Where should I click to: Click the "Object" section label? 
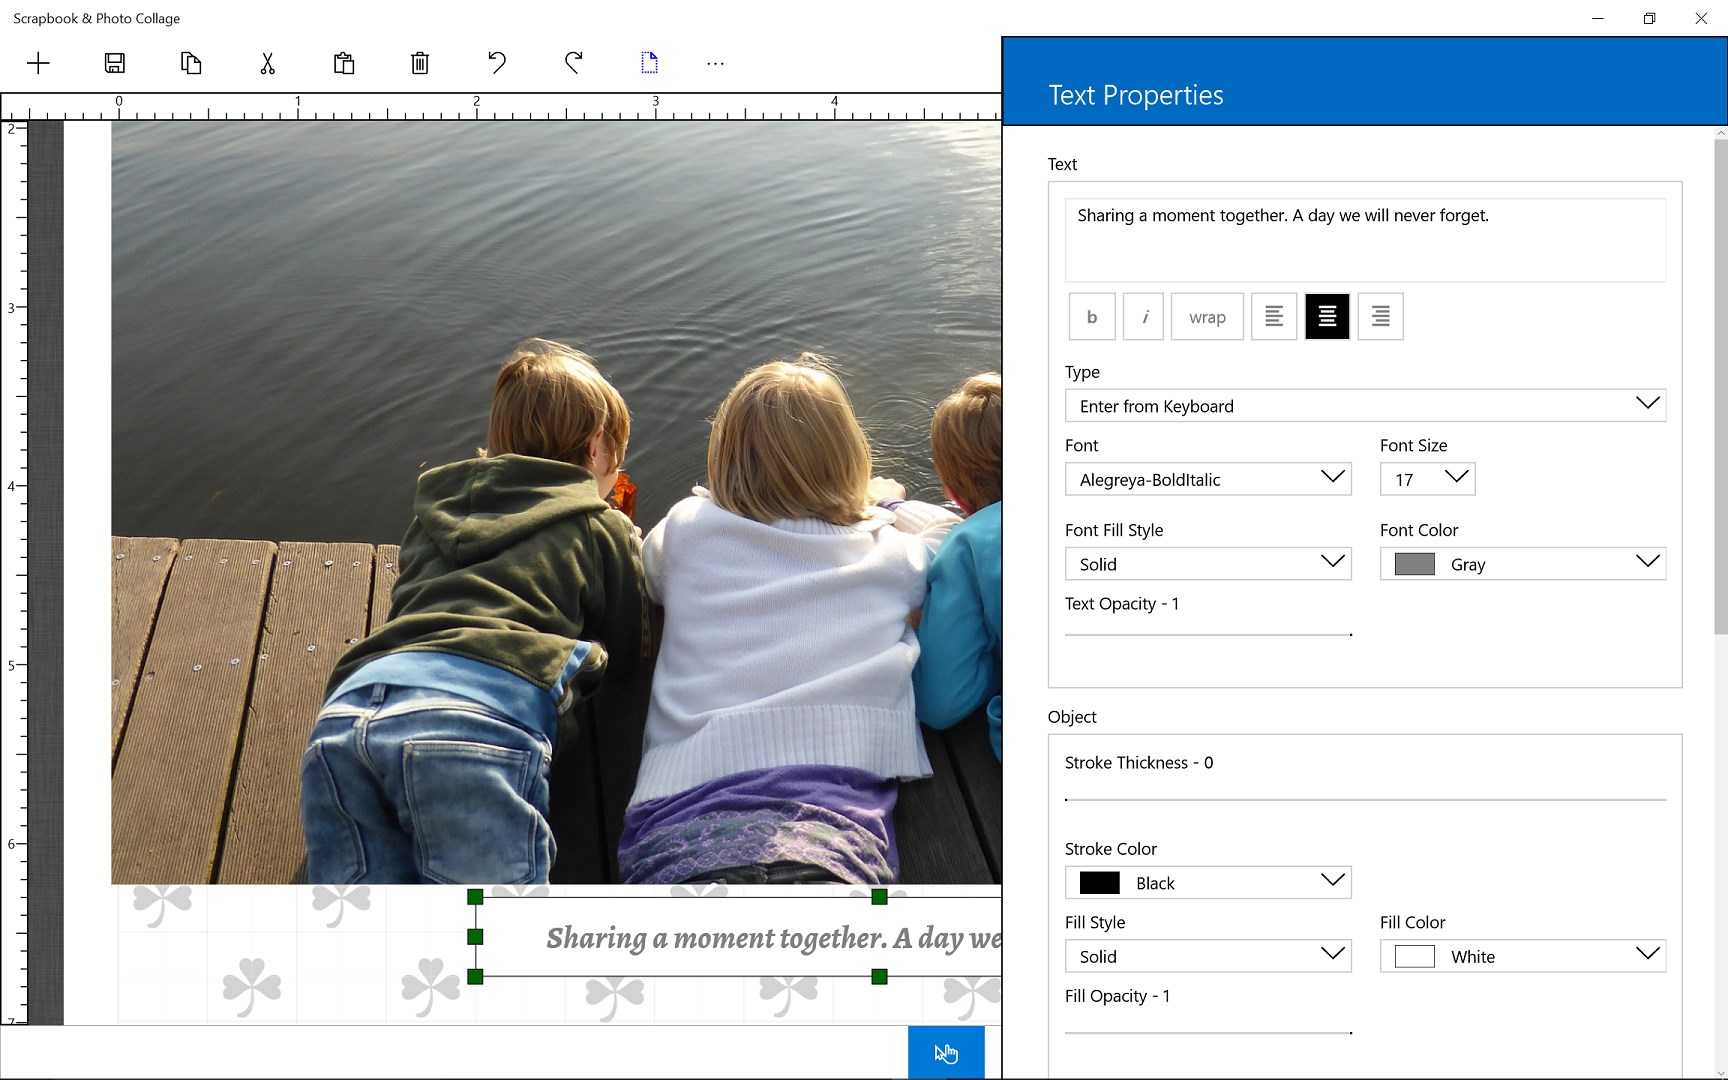point(1072,717)
